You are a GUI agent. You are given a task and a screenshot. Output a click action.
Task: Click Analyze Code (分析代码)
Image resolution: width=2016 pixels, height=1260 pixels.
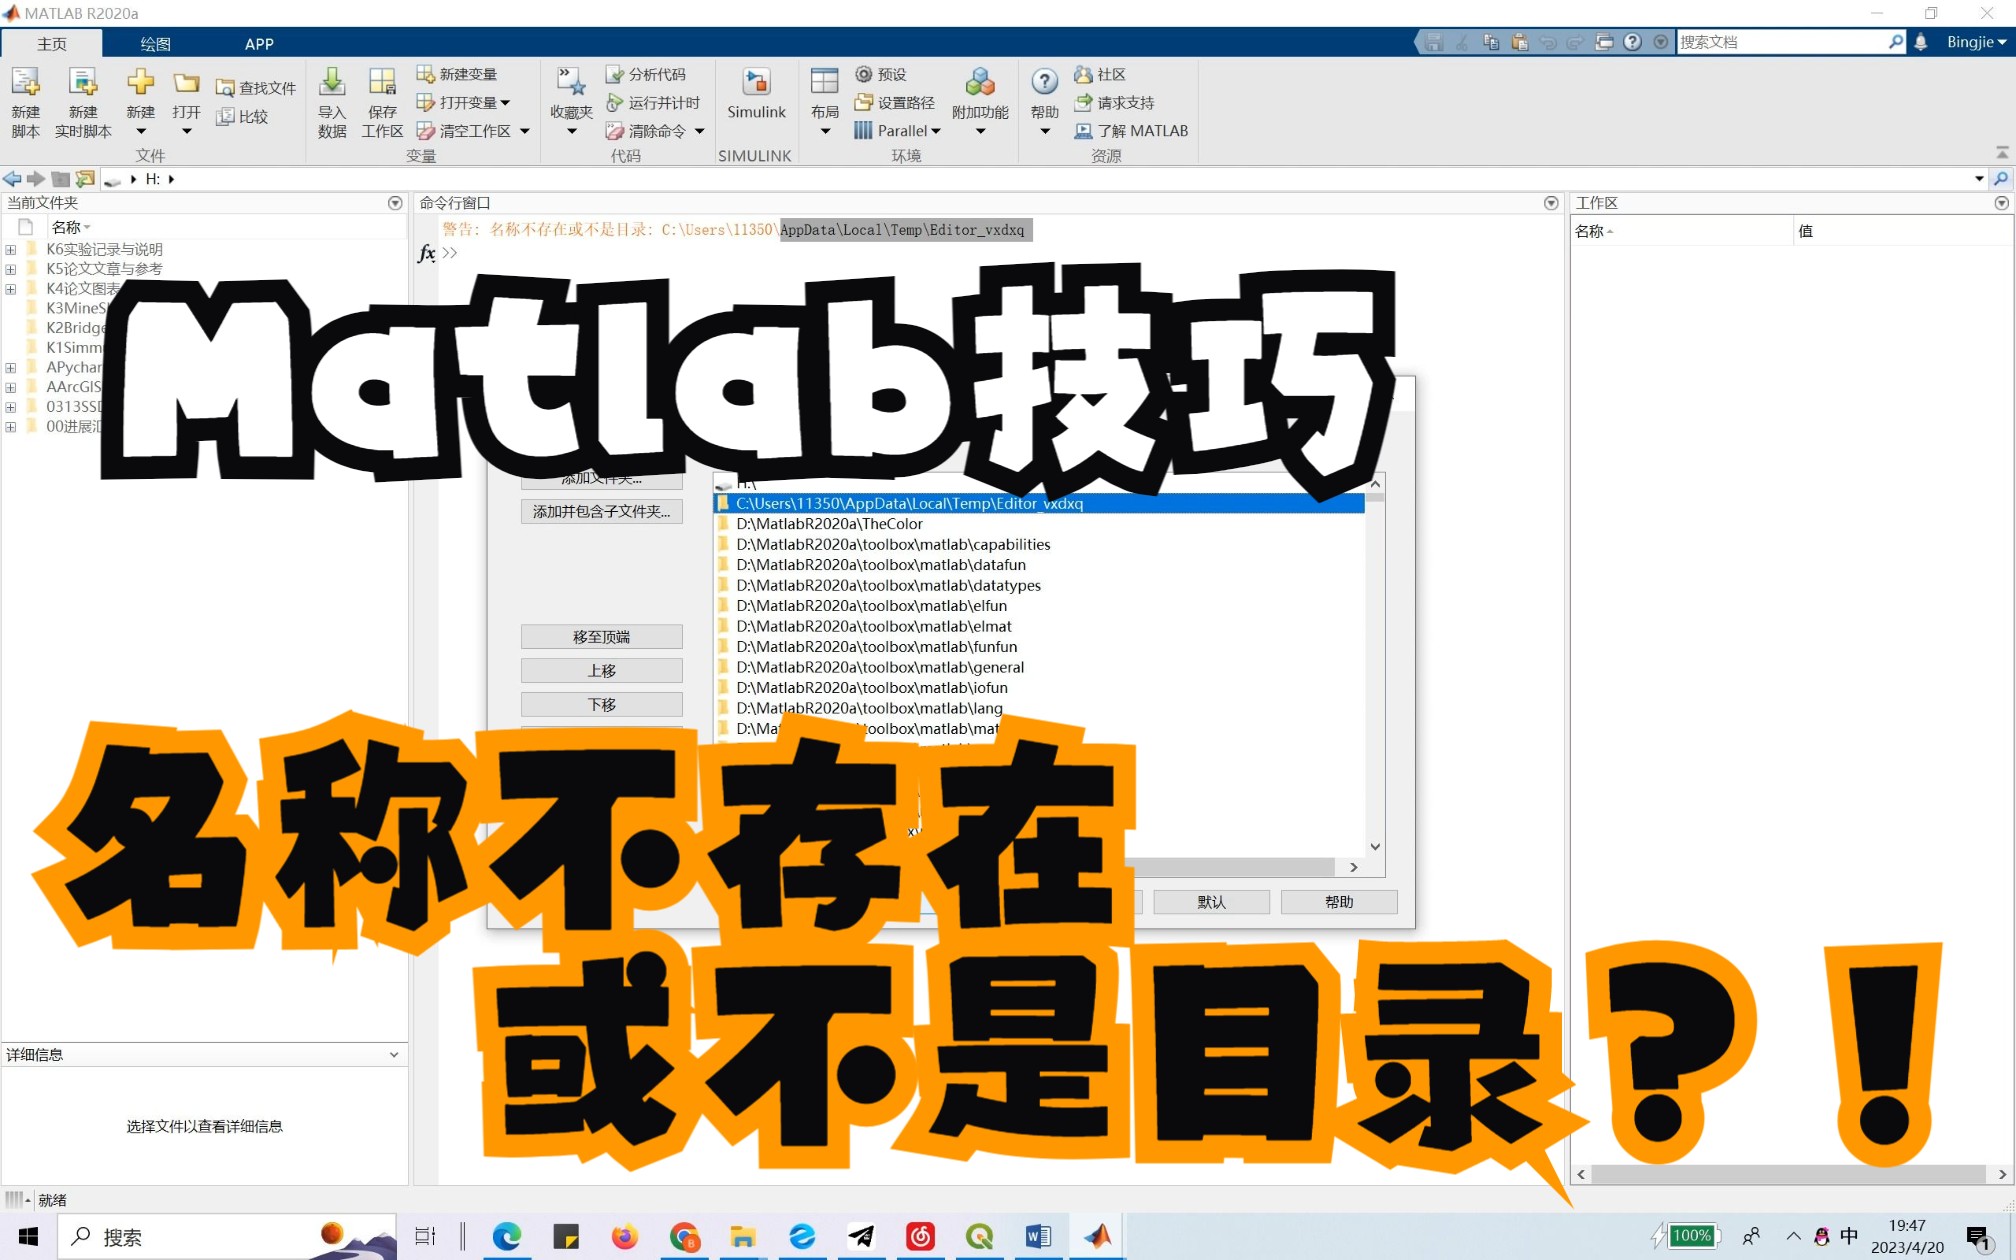click(x=646, y=74)
